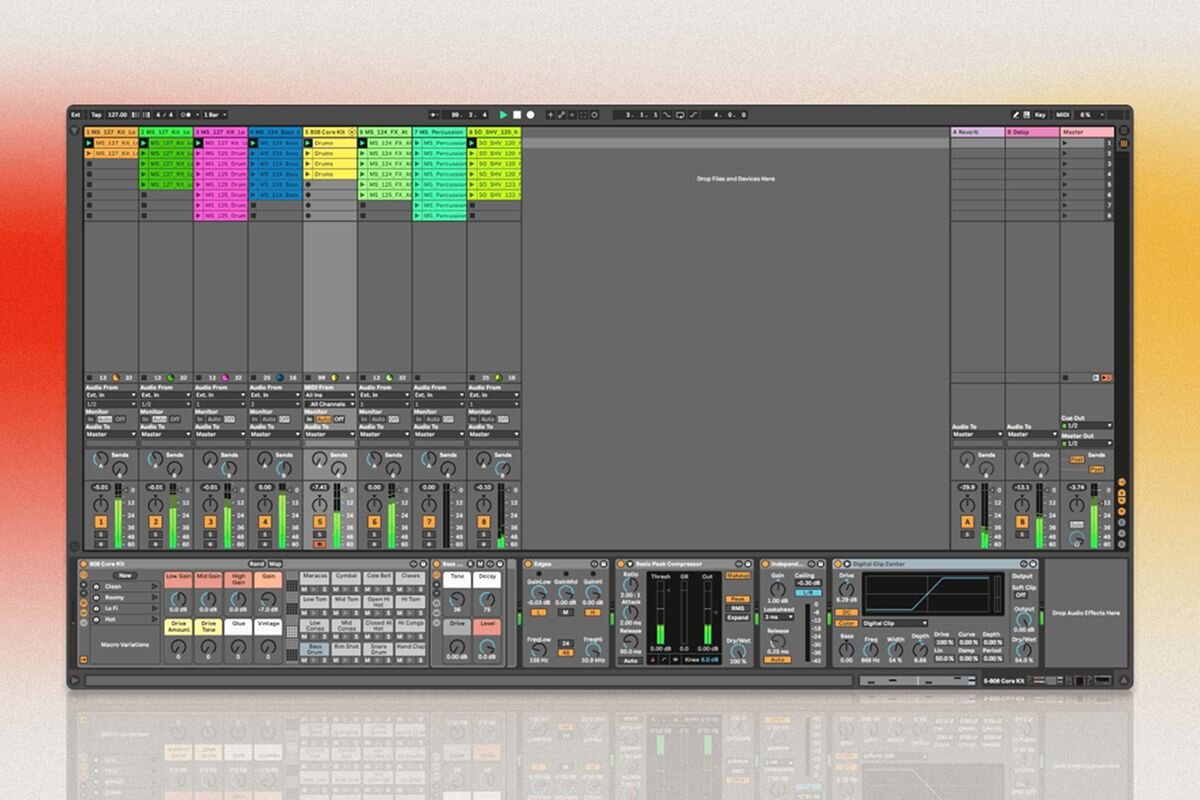Select Expand mode in the compressor
The width and height of the screenshot is (1200, 800).
737,618
